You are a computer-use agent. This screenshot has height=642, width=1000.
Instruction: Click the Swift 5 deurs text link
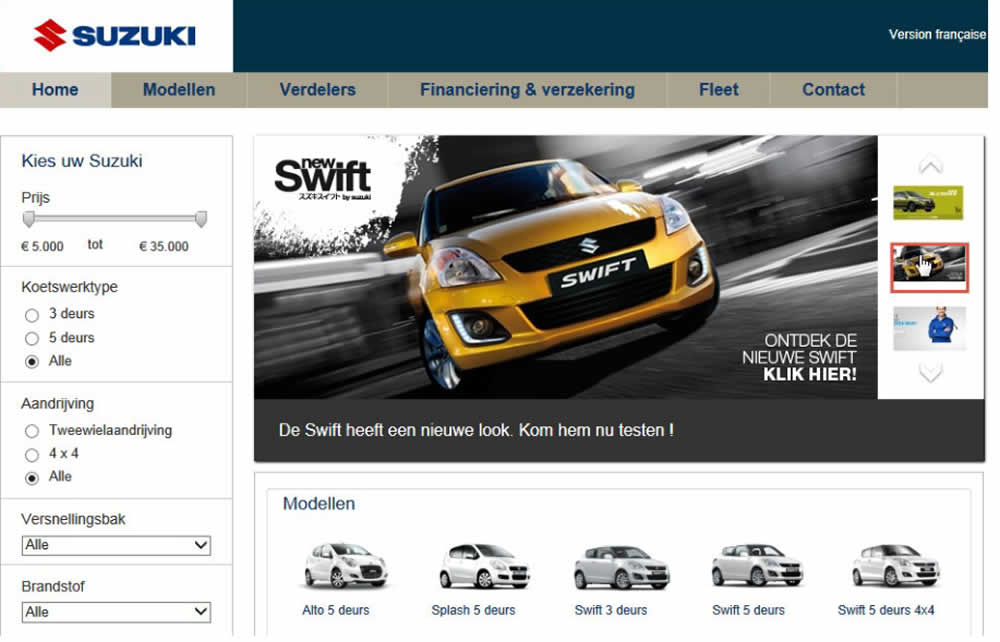tap(748, 610)
